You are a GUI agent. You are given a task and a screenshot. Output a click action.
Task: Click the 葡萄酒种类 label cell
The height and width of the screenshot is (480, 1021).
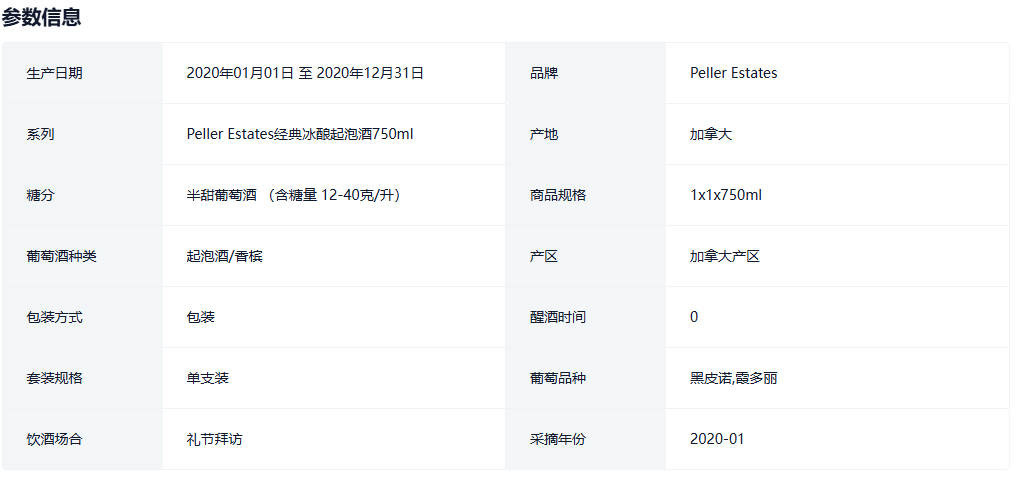(62, 256)
